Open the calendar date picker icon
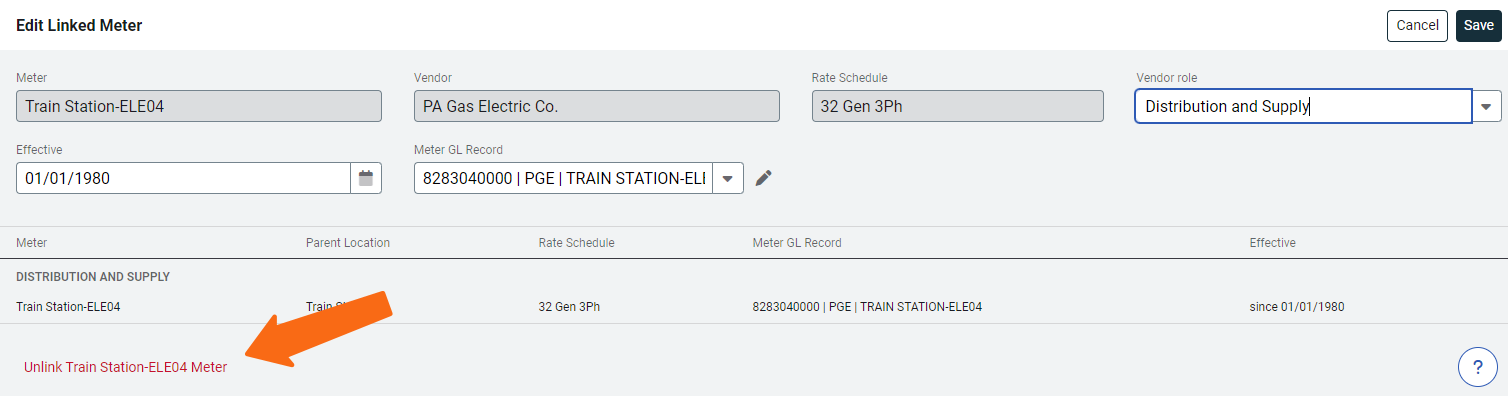 pyautogui.click(x=366, y=178)
